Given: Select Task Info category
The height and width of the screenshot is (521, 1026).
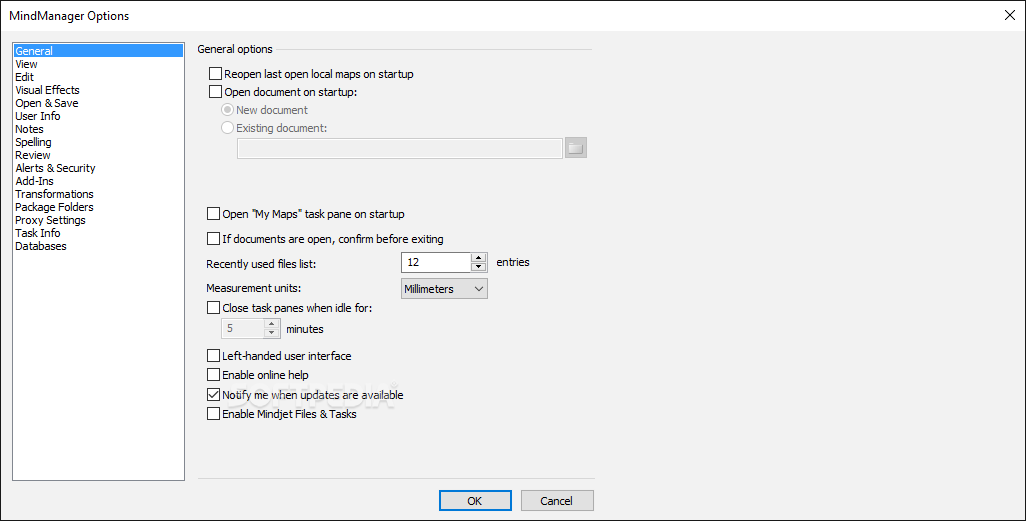Looking at the screenshot, I should click(99, 233).
